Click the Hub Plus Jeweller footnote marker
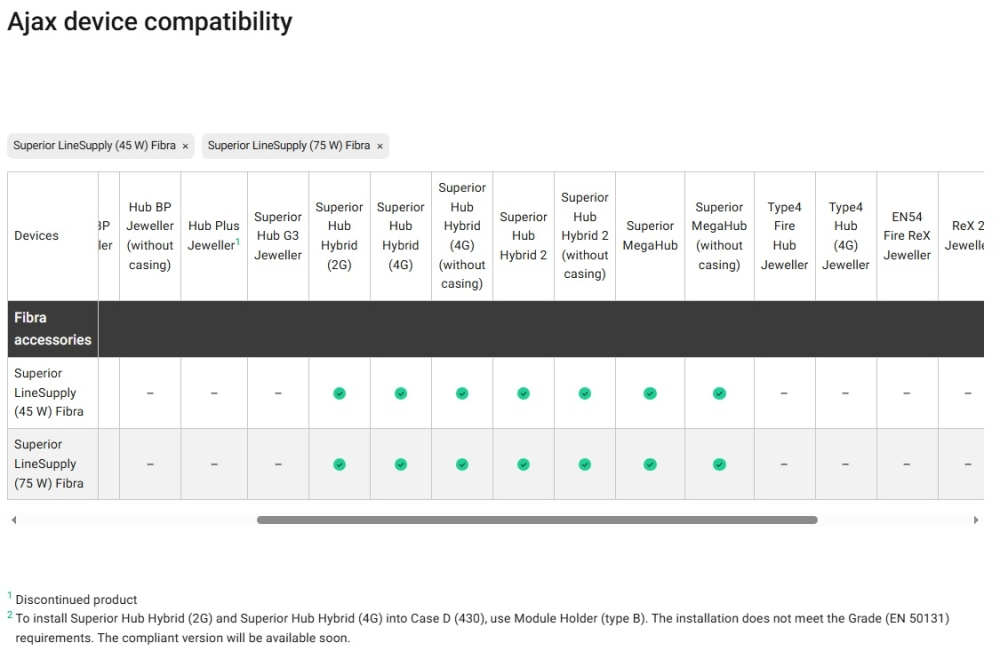Viewport: 1000px width, 659px height. (238, 241)
